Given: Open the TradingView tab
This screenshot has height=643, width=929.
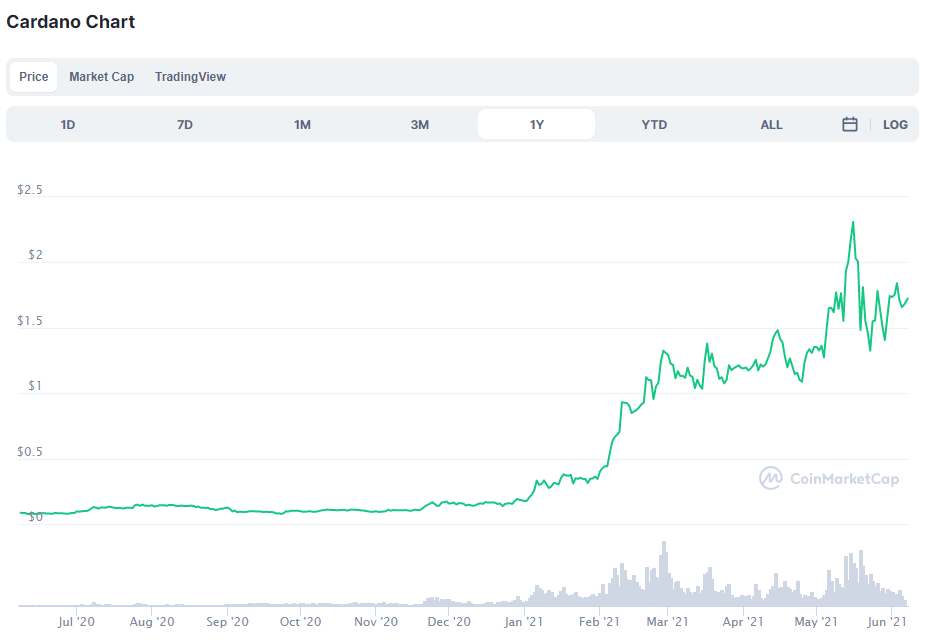Looking at the screenshot, I should pos(190,77).
